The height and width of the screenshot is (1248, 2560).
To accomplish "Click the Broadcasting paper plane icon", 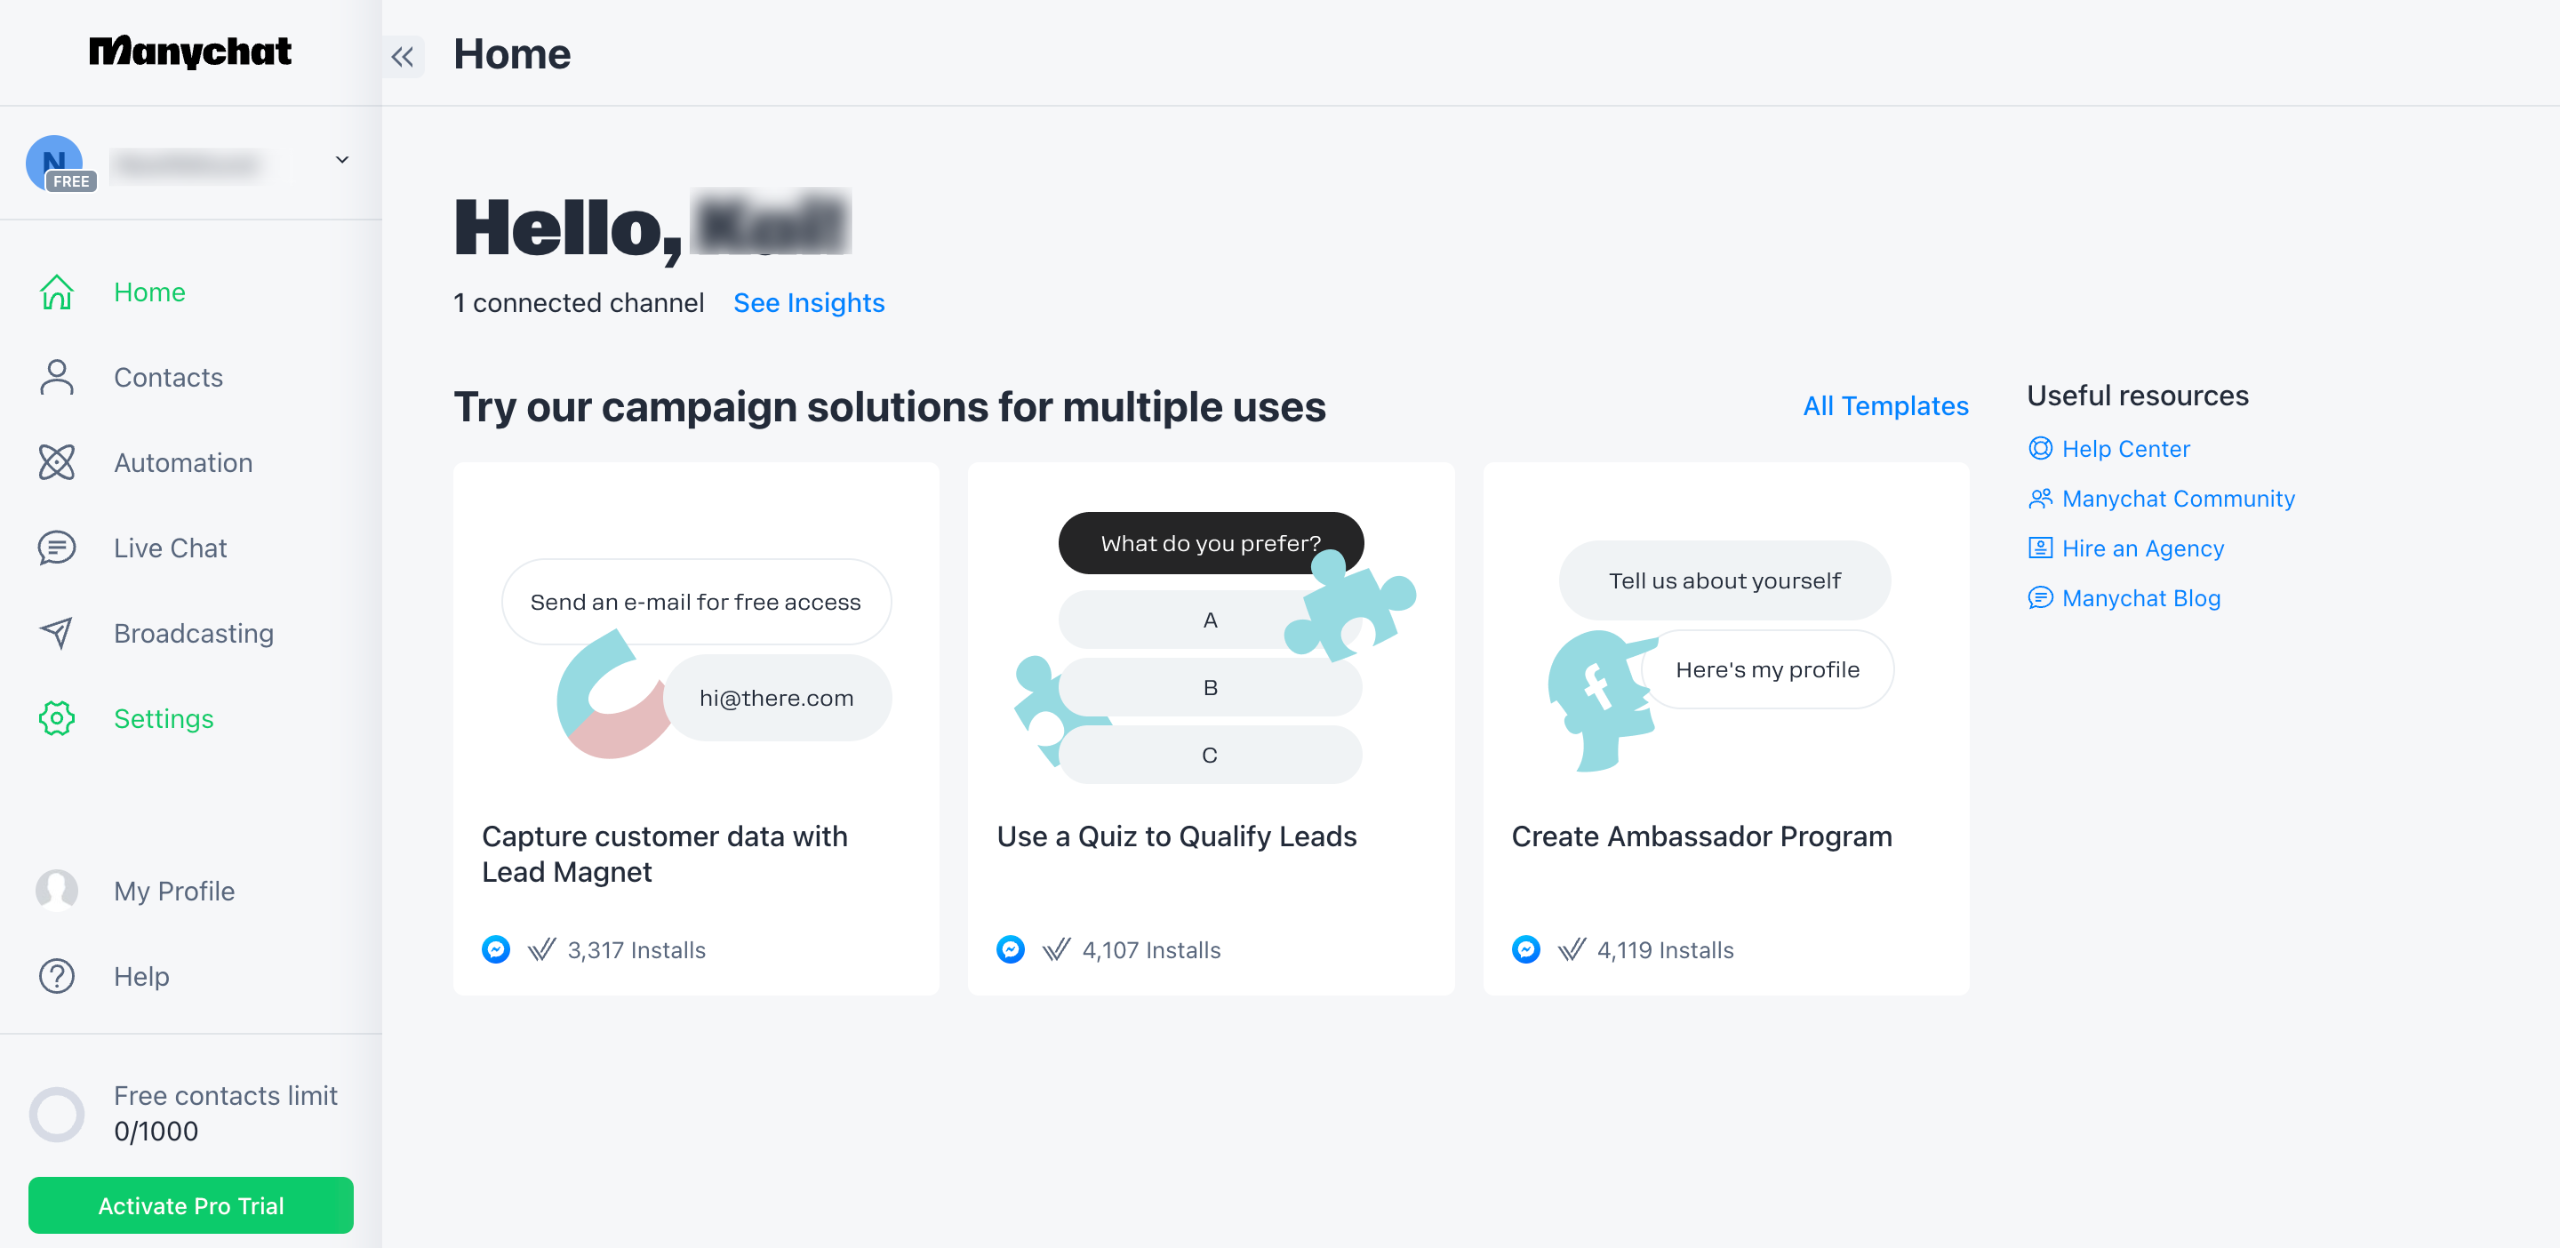I will 57,633.
